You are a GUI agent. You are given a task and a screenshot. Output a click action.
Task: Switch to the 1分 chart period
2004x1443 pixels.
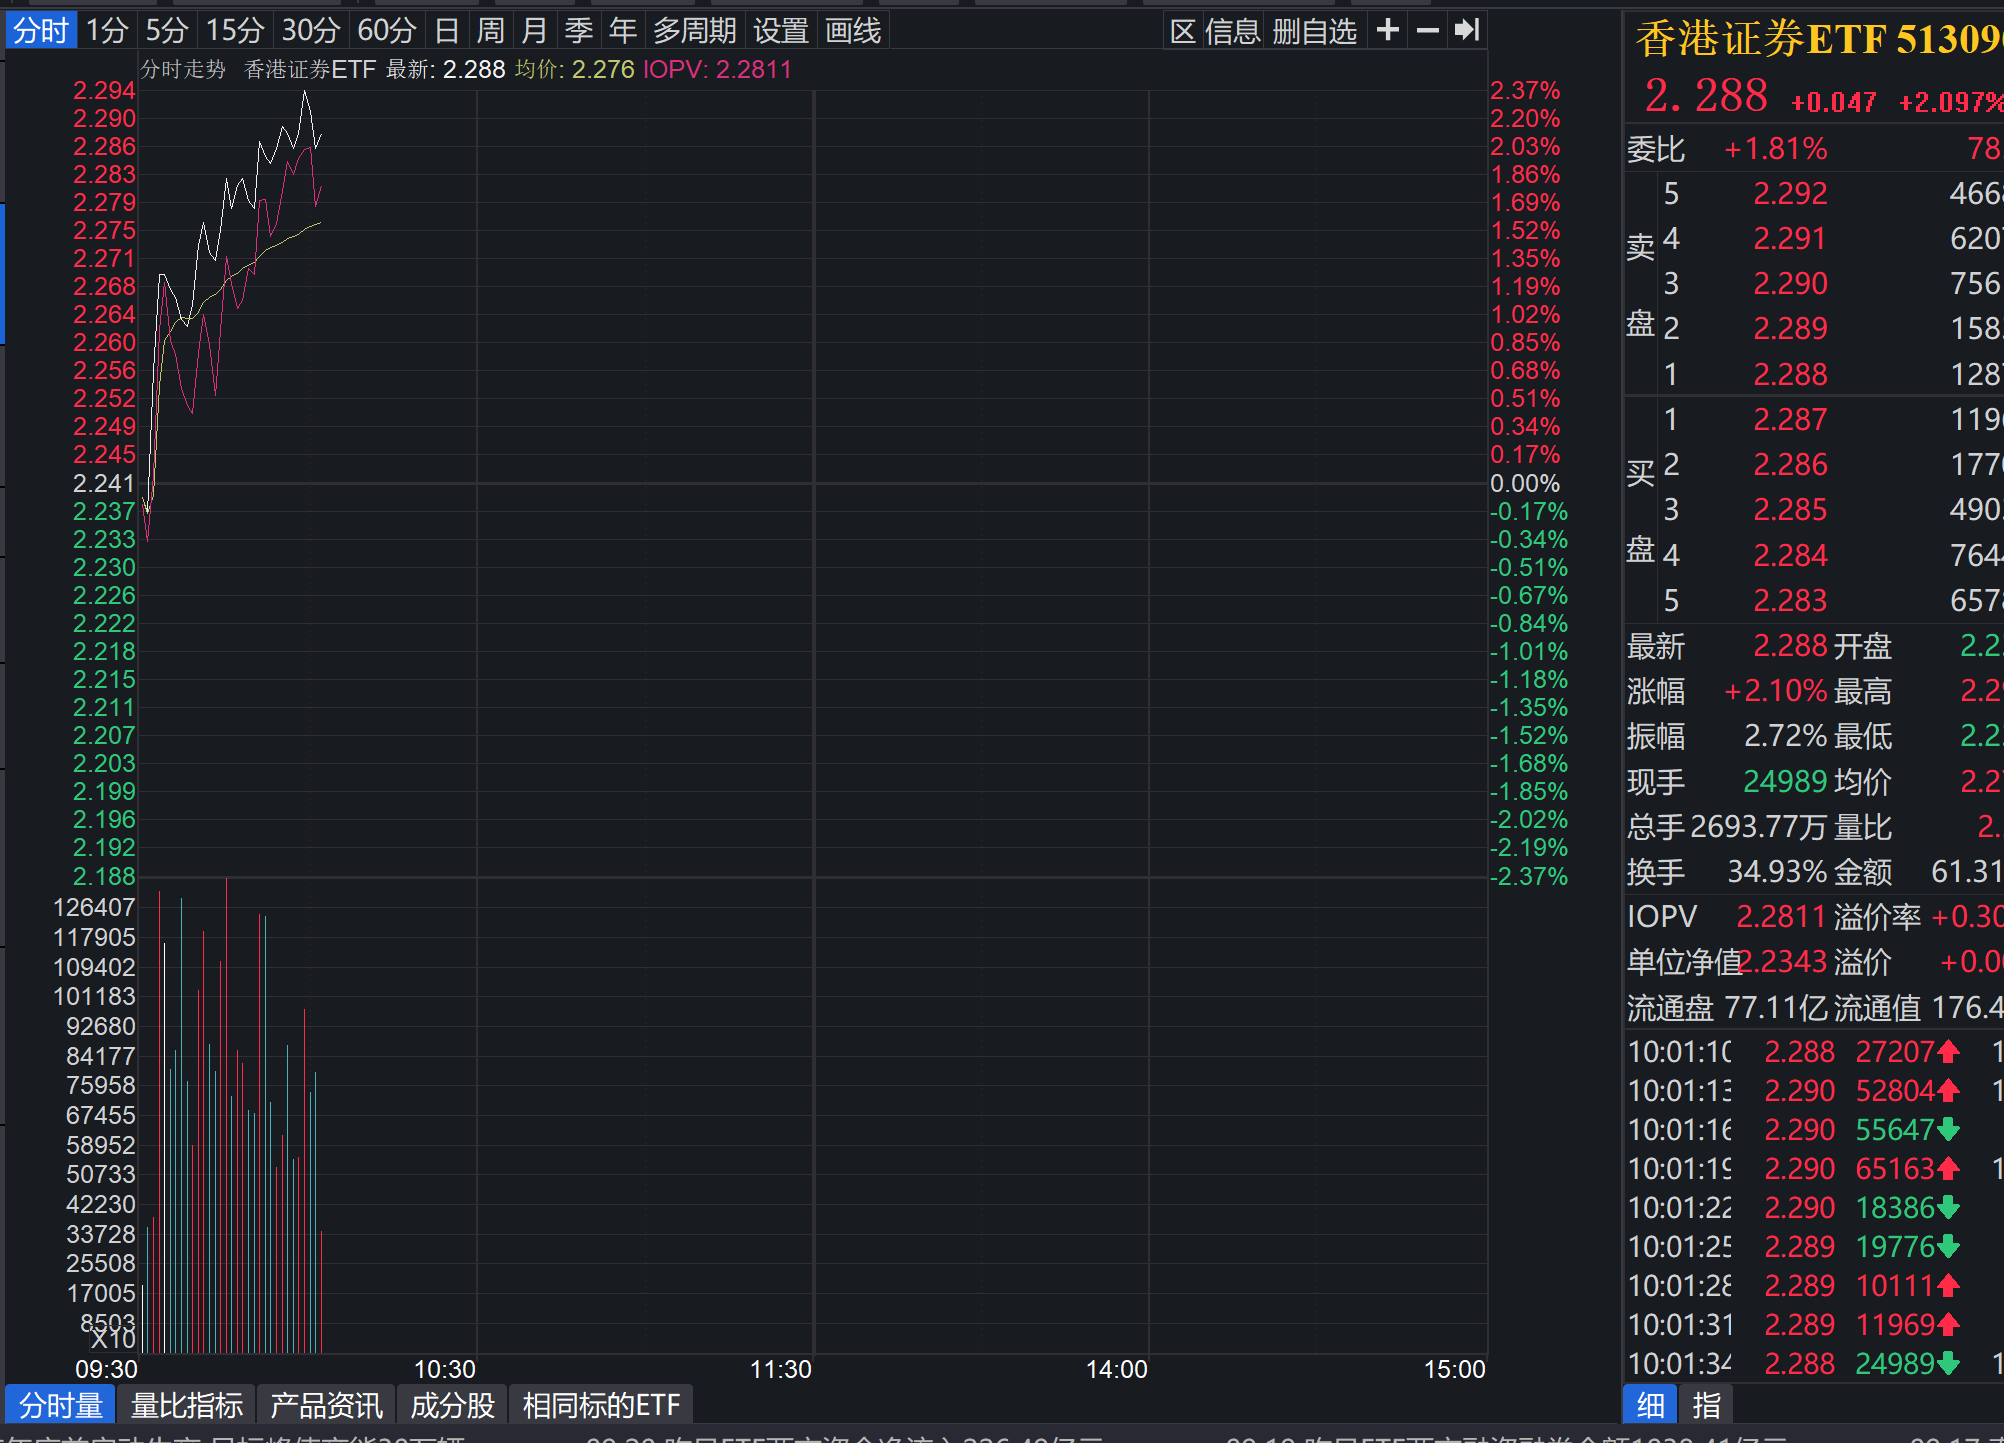pyautogui.click(x=107, y=30)
